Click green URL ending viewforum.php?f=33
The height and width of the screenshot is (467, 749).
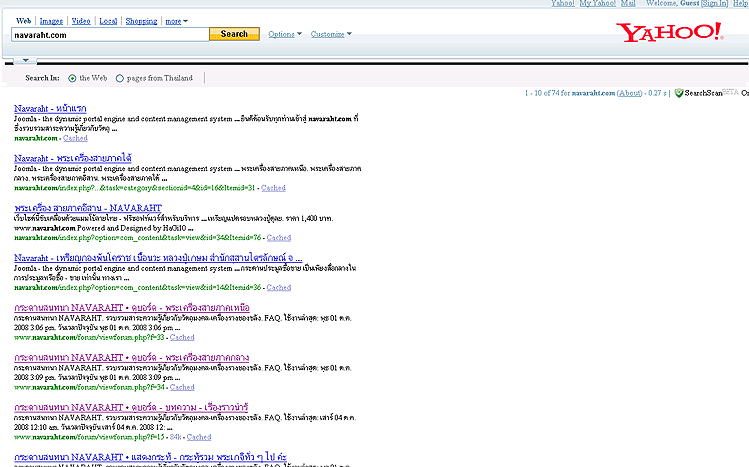pos(89,338)
